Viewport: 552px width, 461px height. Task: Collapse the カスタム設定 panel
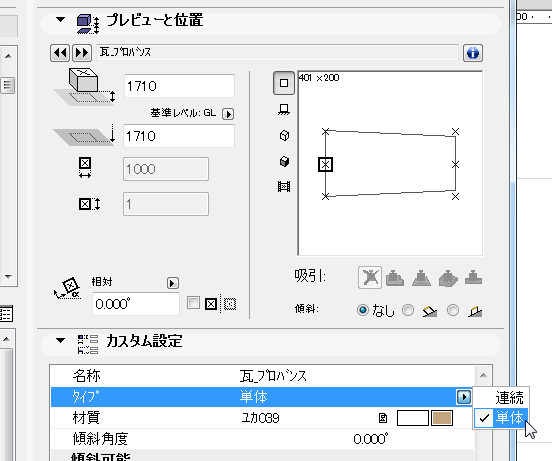[61, 340]
